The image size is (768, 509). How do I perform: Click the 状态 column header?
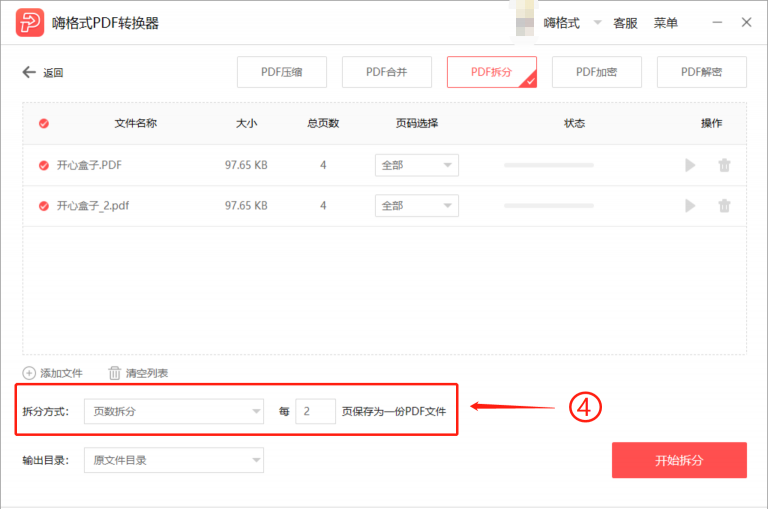(x=575, y=123)
